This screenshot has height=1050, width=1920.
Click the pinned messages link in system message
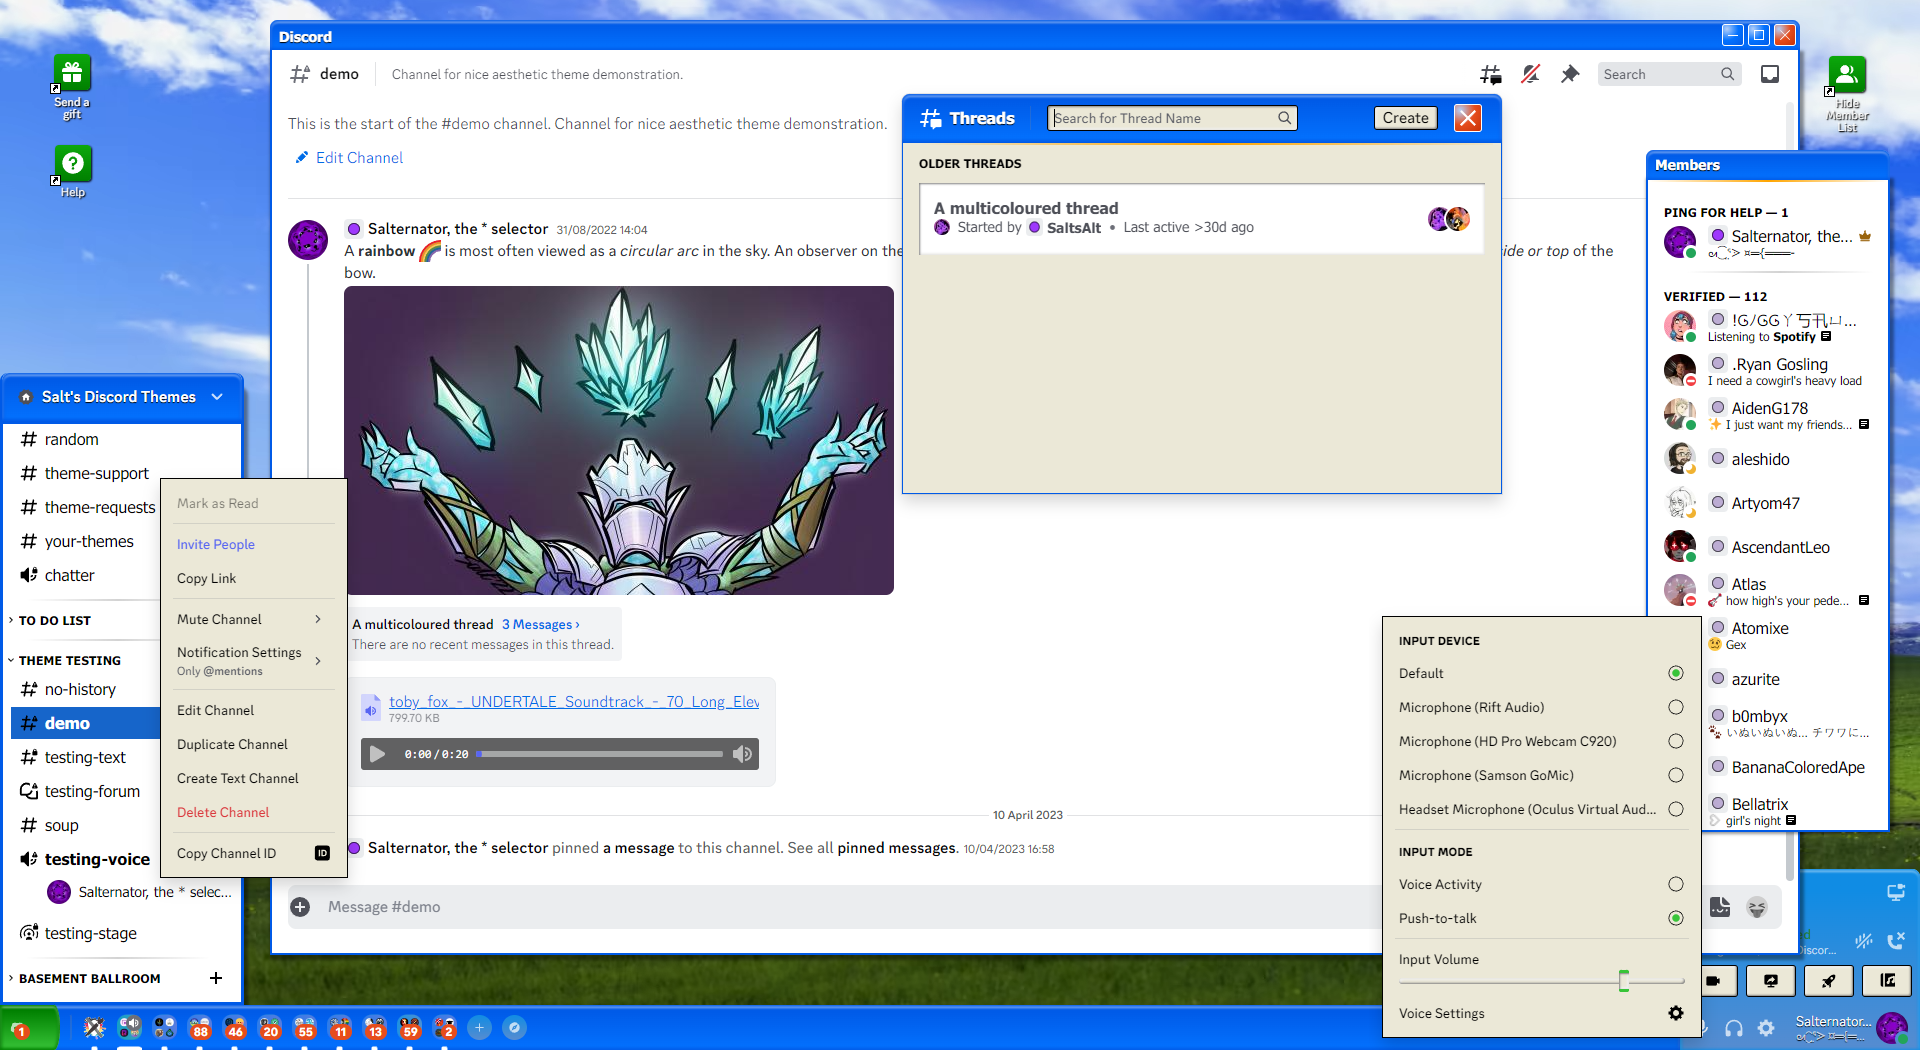897,848
